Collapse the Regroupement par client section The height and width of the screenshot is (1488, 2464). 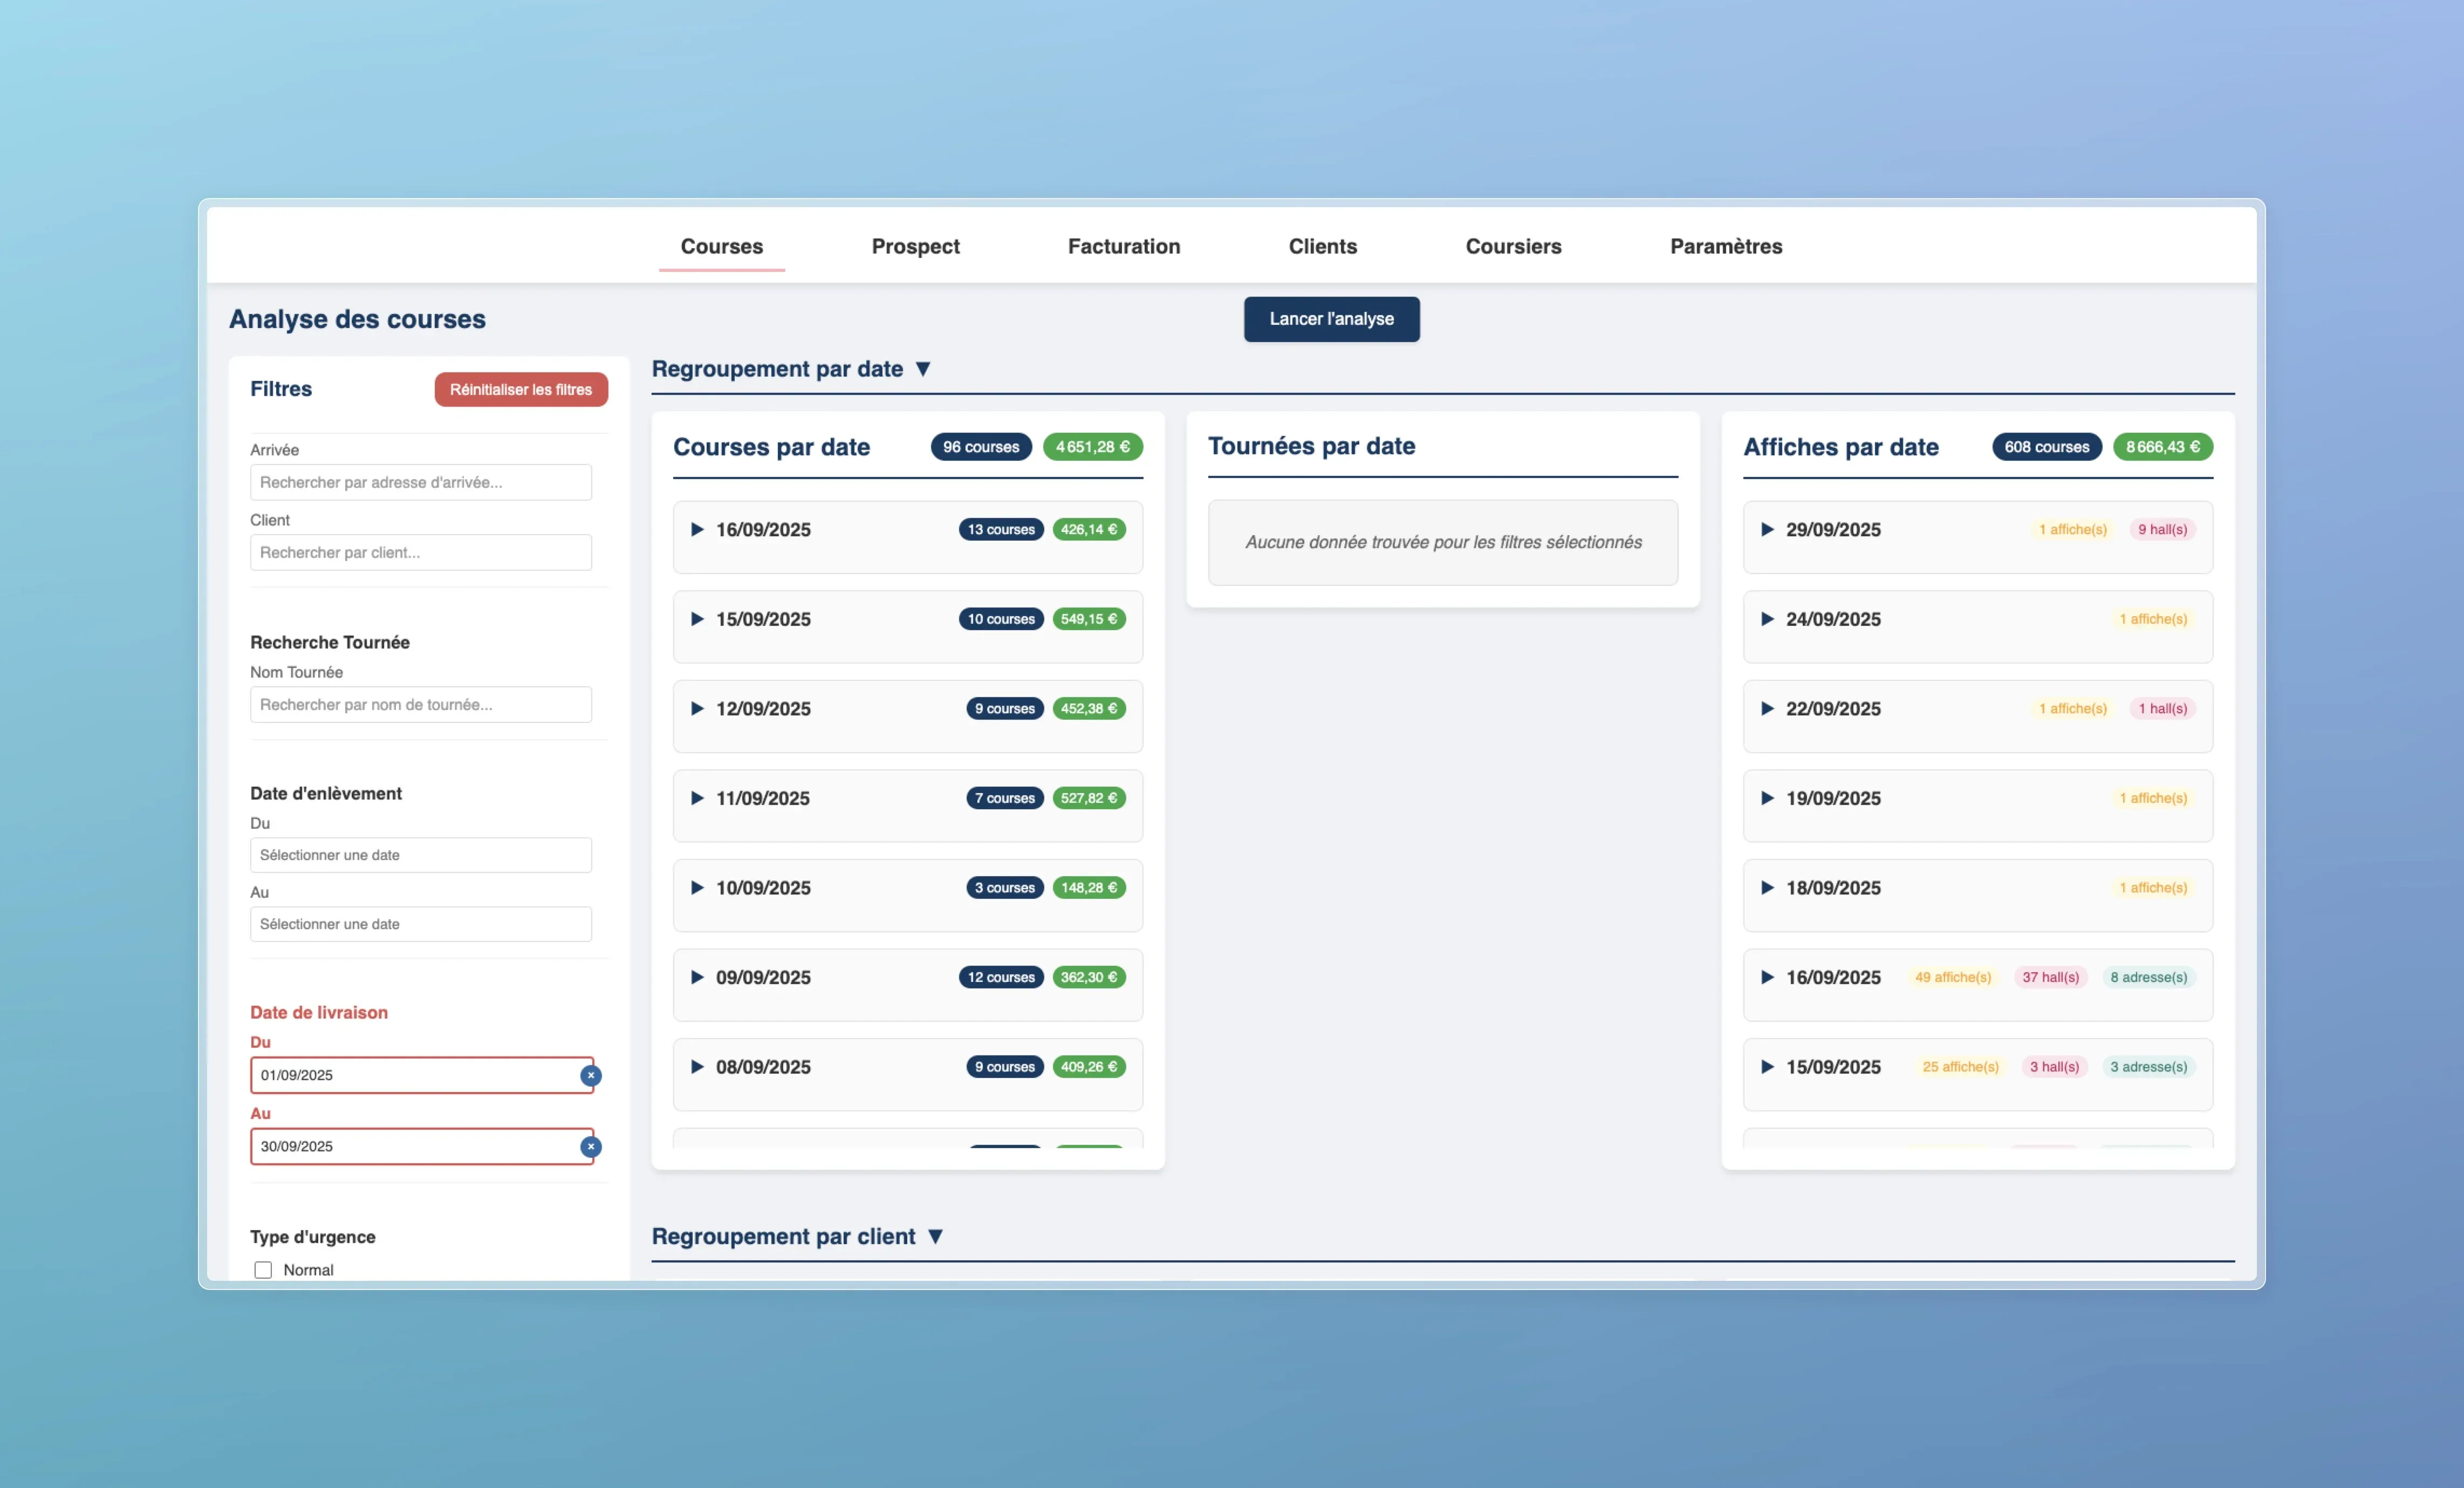click(x=935, y=1236)
